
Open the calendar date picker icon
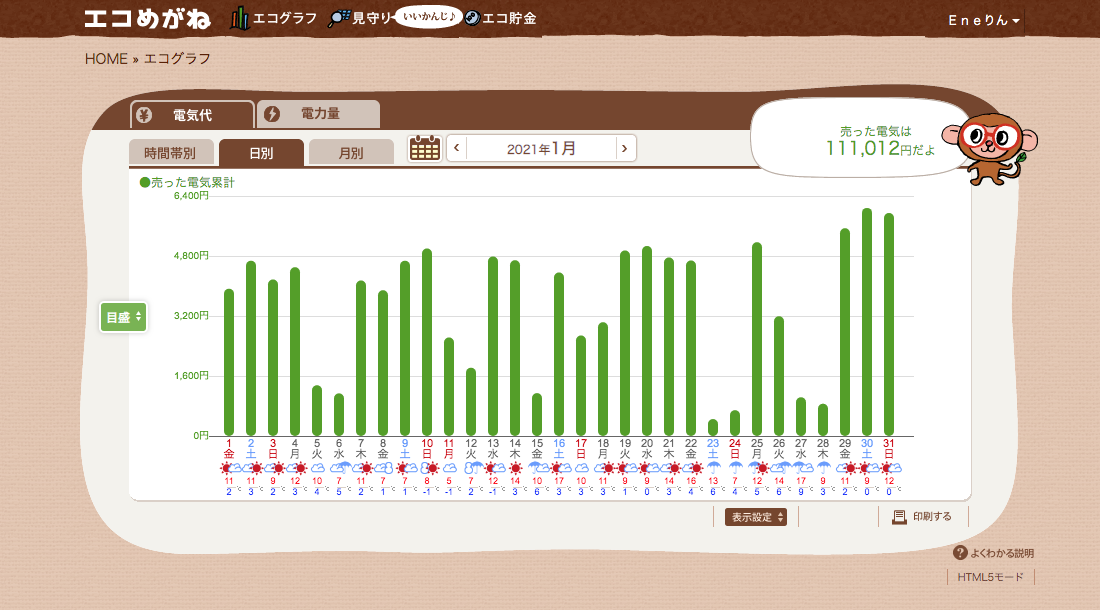tap(424, 149)
